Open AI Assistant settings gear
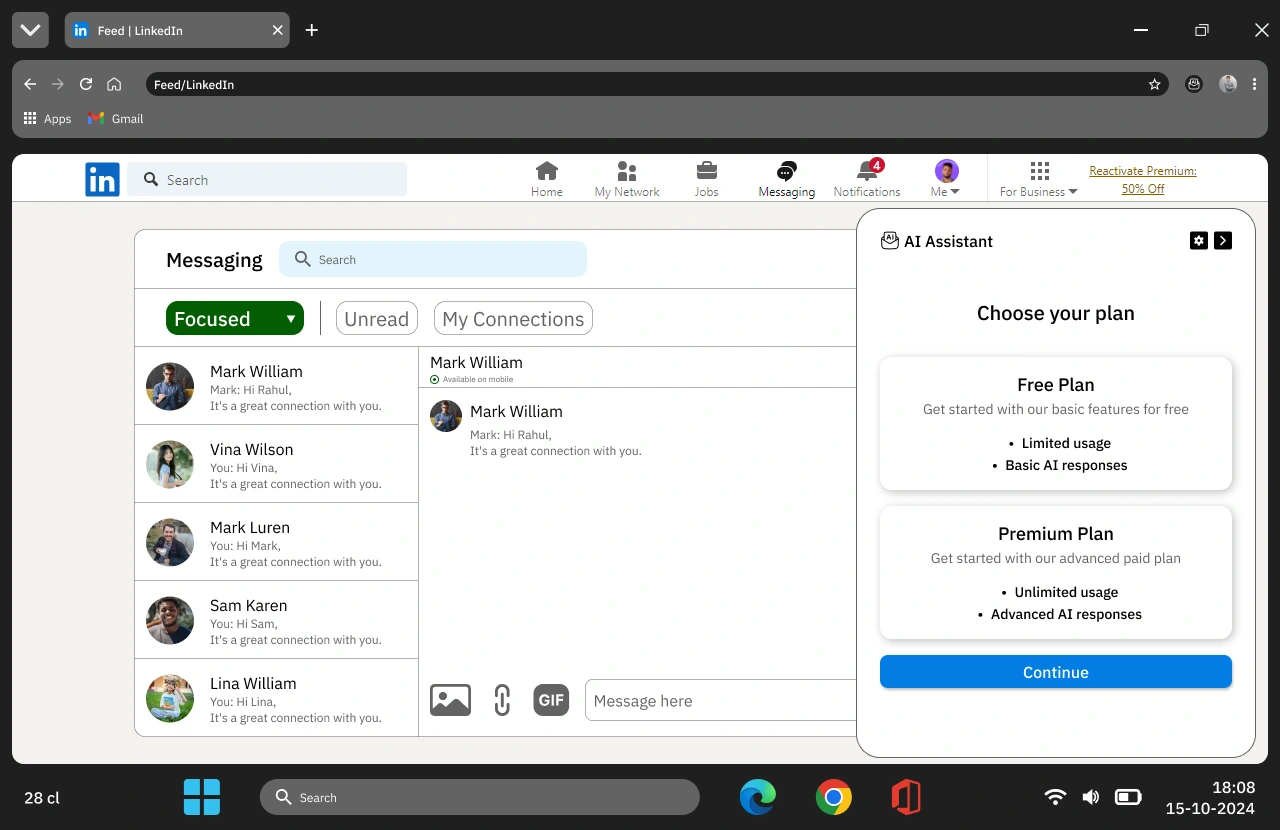Viewport: 1280px width, 830px height. tap(1199, 240)
